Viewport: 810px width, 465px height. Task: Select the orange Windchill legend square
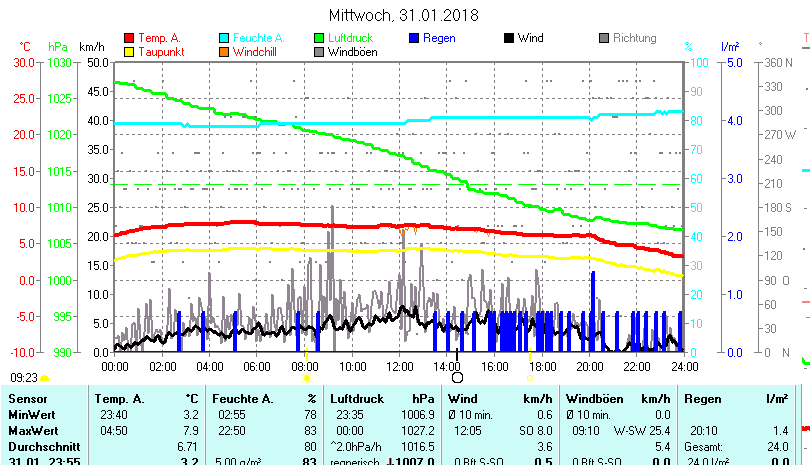tap(224, 51)
